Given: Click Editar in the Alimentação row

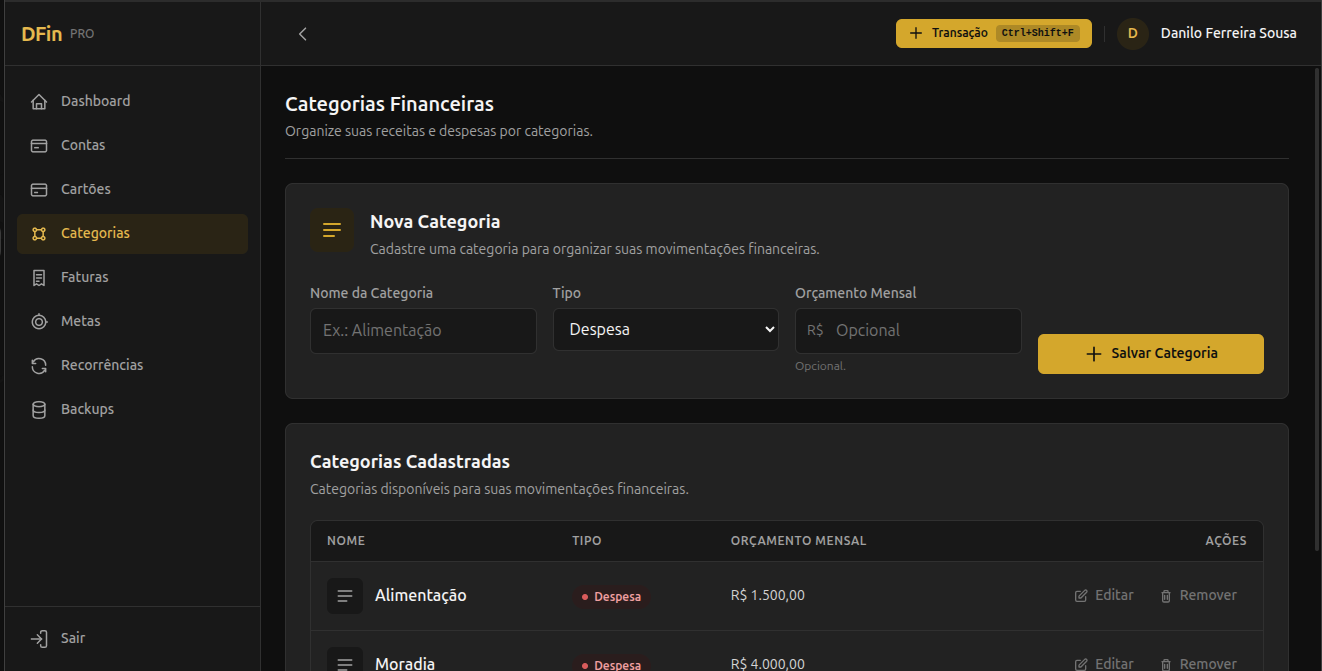Looking at the screenshot, I should coord(1104,595).
